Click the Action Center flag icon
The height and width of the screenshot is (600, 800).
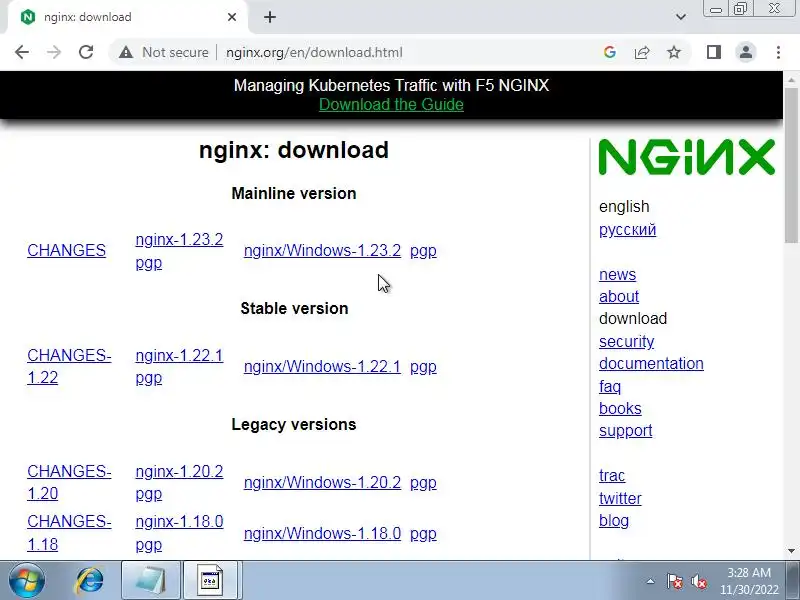point(674,581)
